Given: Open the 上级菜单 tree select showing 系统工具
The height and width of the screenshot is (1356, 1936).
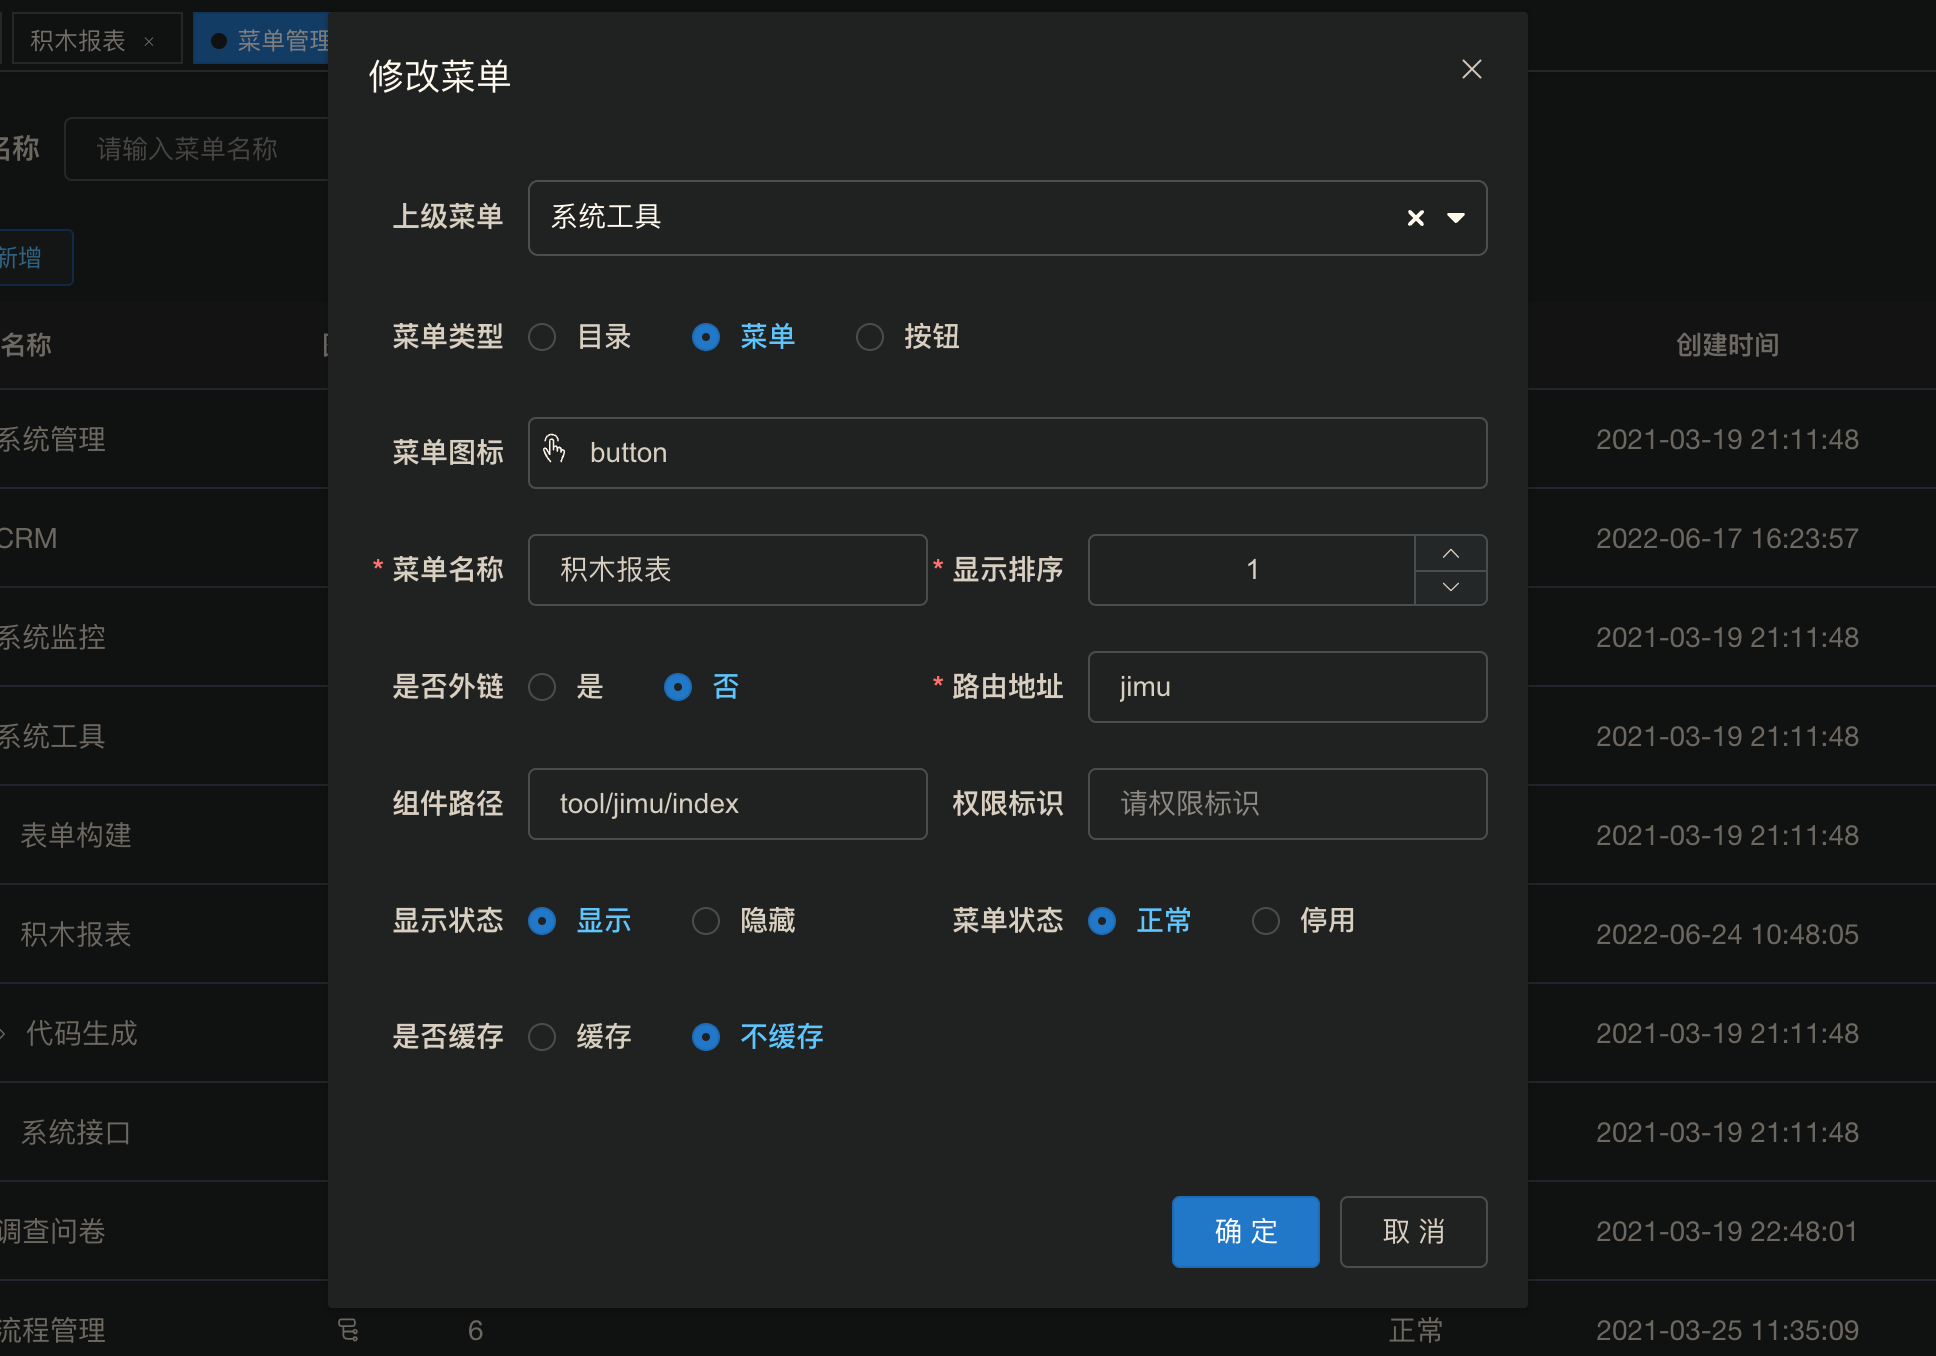Looking at the screenshot, I should [1007, 218].
